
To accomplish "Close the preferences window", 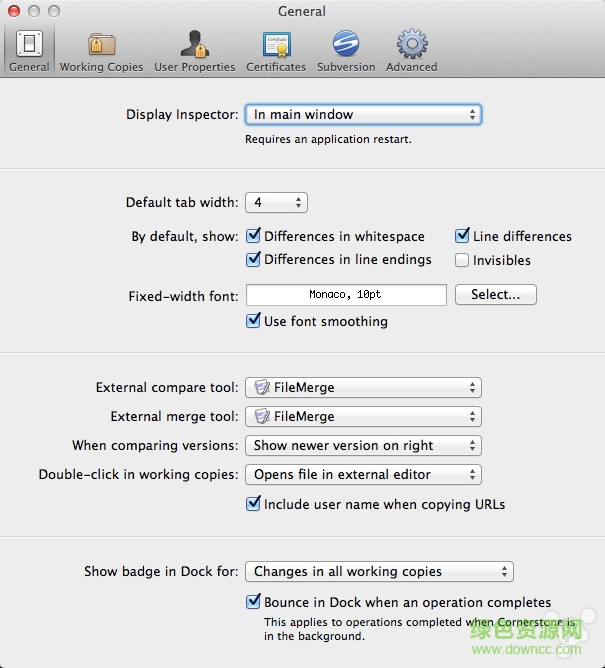I will pos(14,11).
